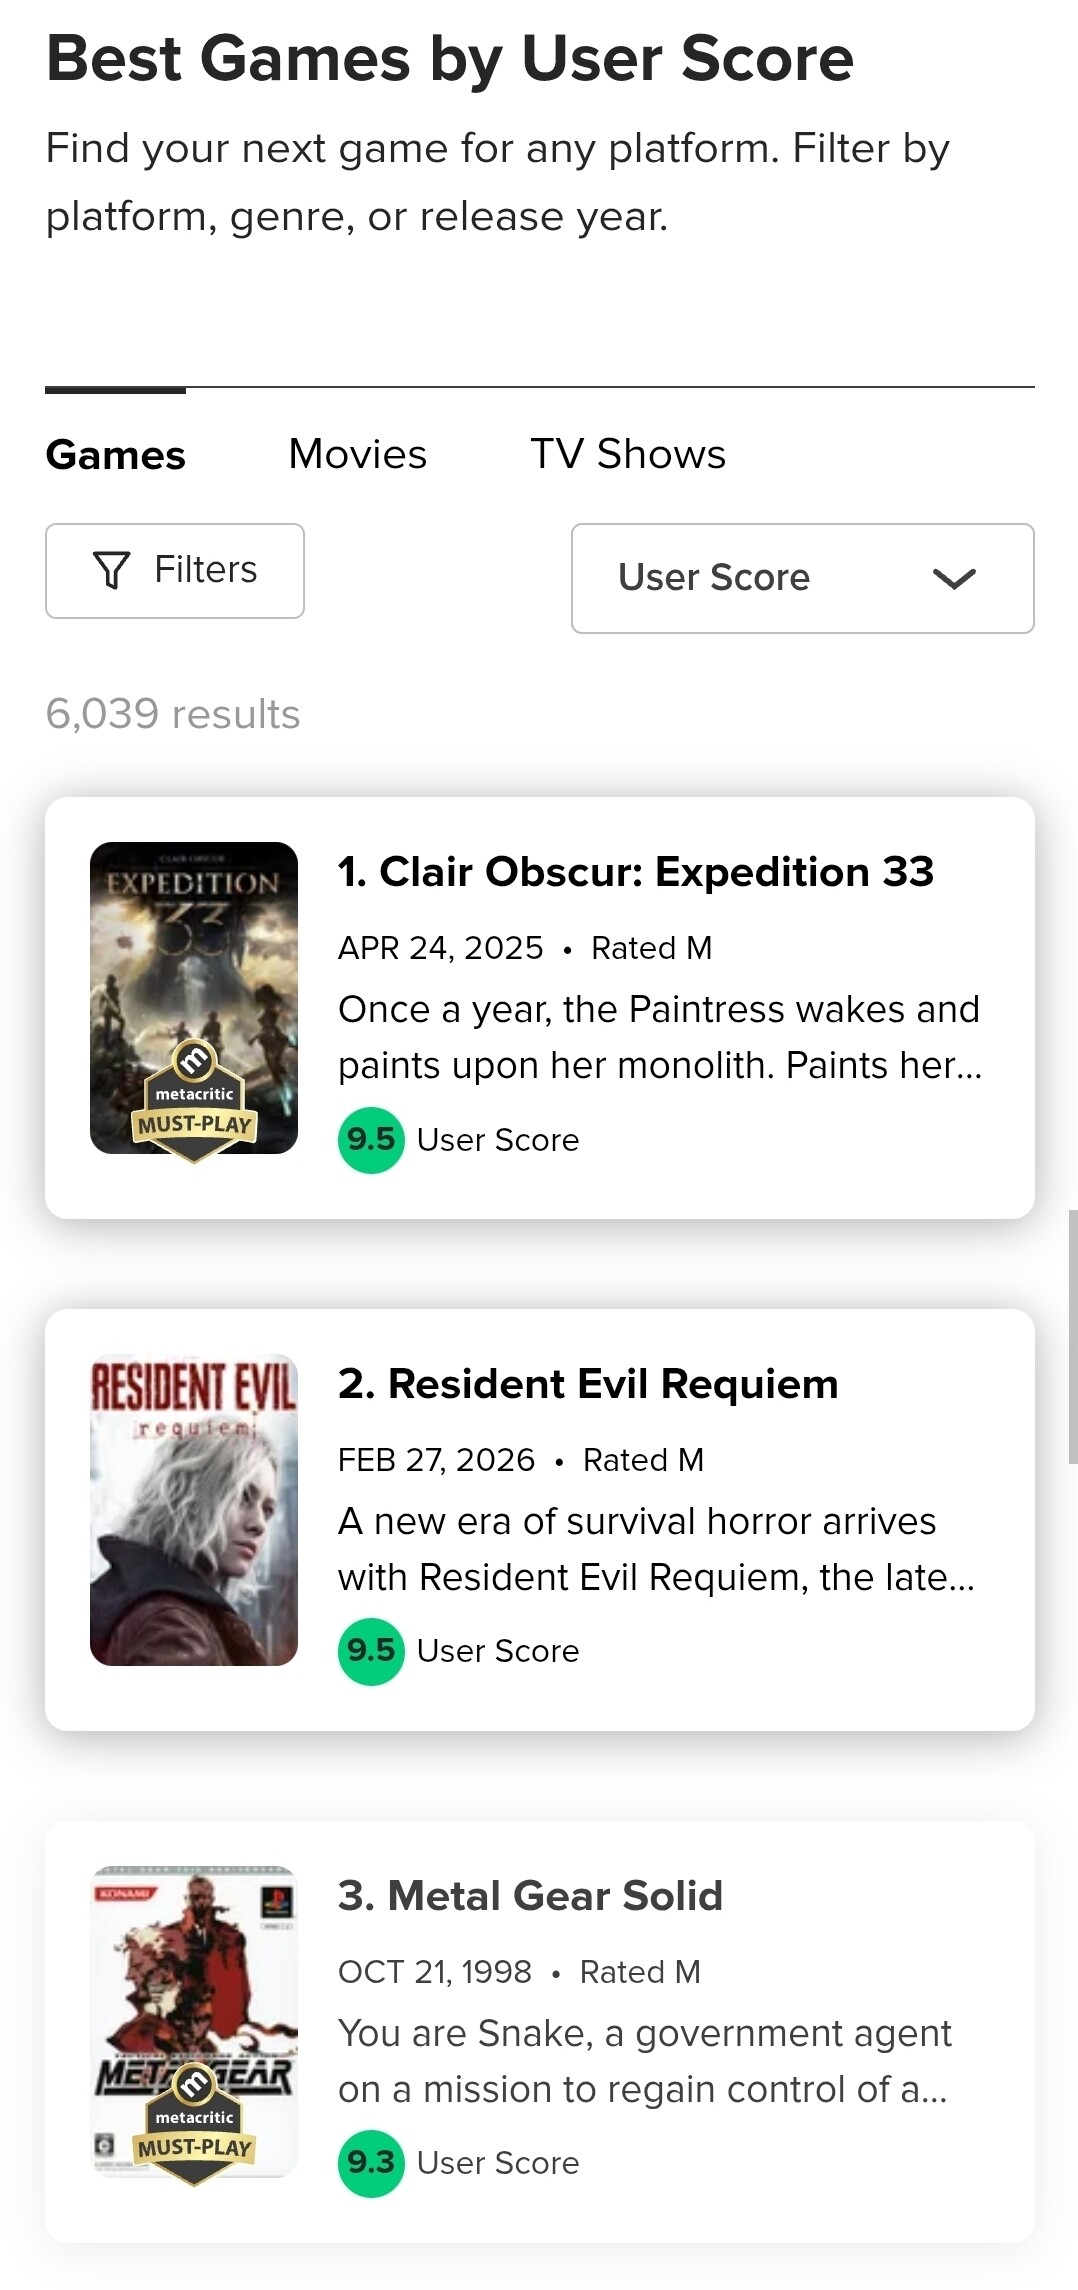1078x2290 pixels.
Task: Switch to the Movies tab
Action: coord(357,454)
